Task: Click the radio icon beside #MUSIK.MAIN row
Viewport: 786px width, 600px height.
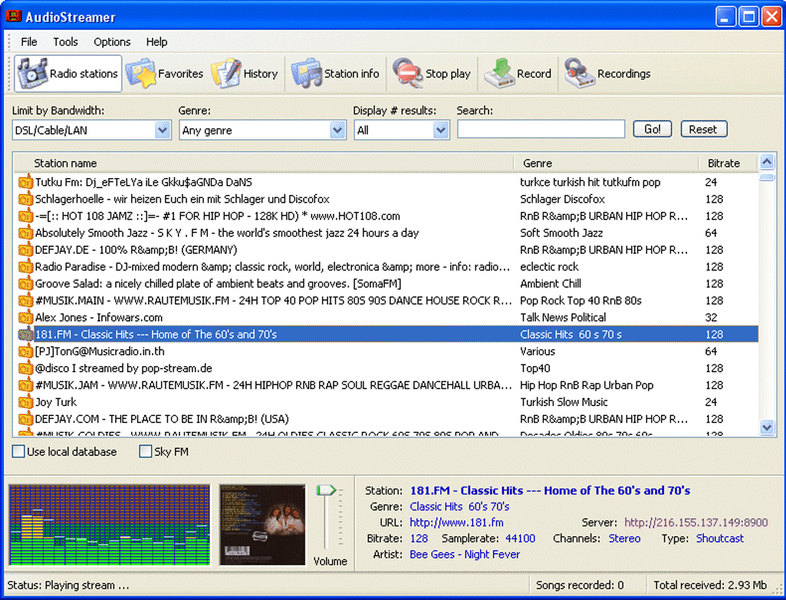Action: tap(25, 301)
